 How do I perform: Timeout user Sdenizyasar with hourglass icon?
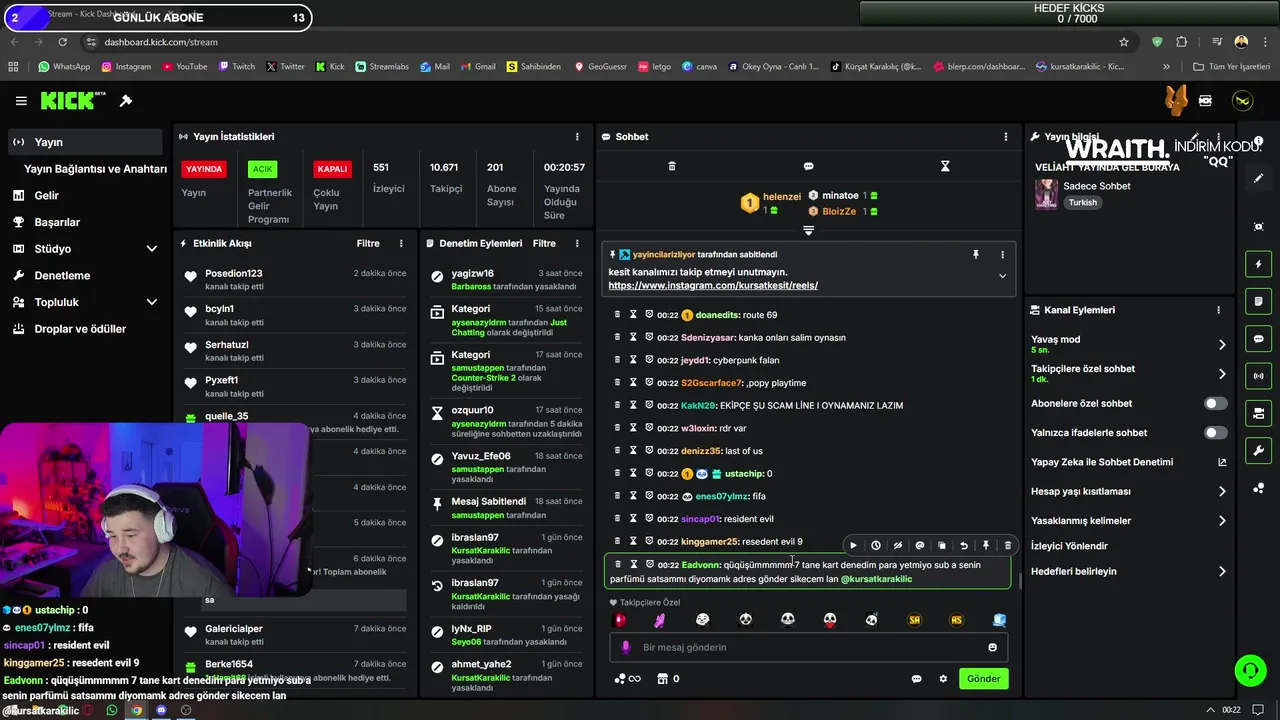[x=633, y=338]
